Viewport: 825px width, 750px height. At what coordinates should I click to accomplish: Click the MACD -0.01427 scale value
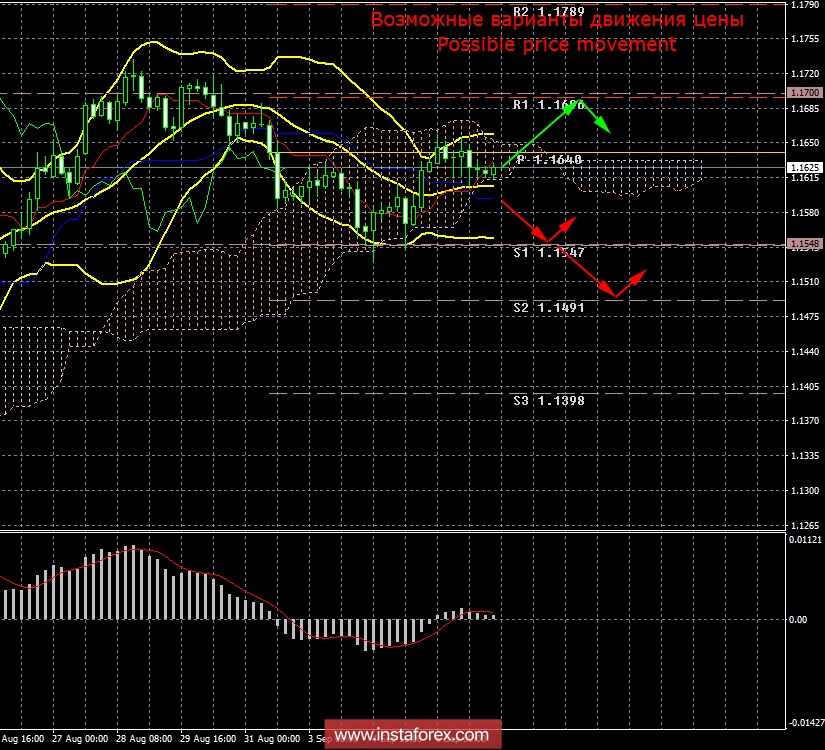[x=806, y=723]
